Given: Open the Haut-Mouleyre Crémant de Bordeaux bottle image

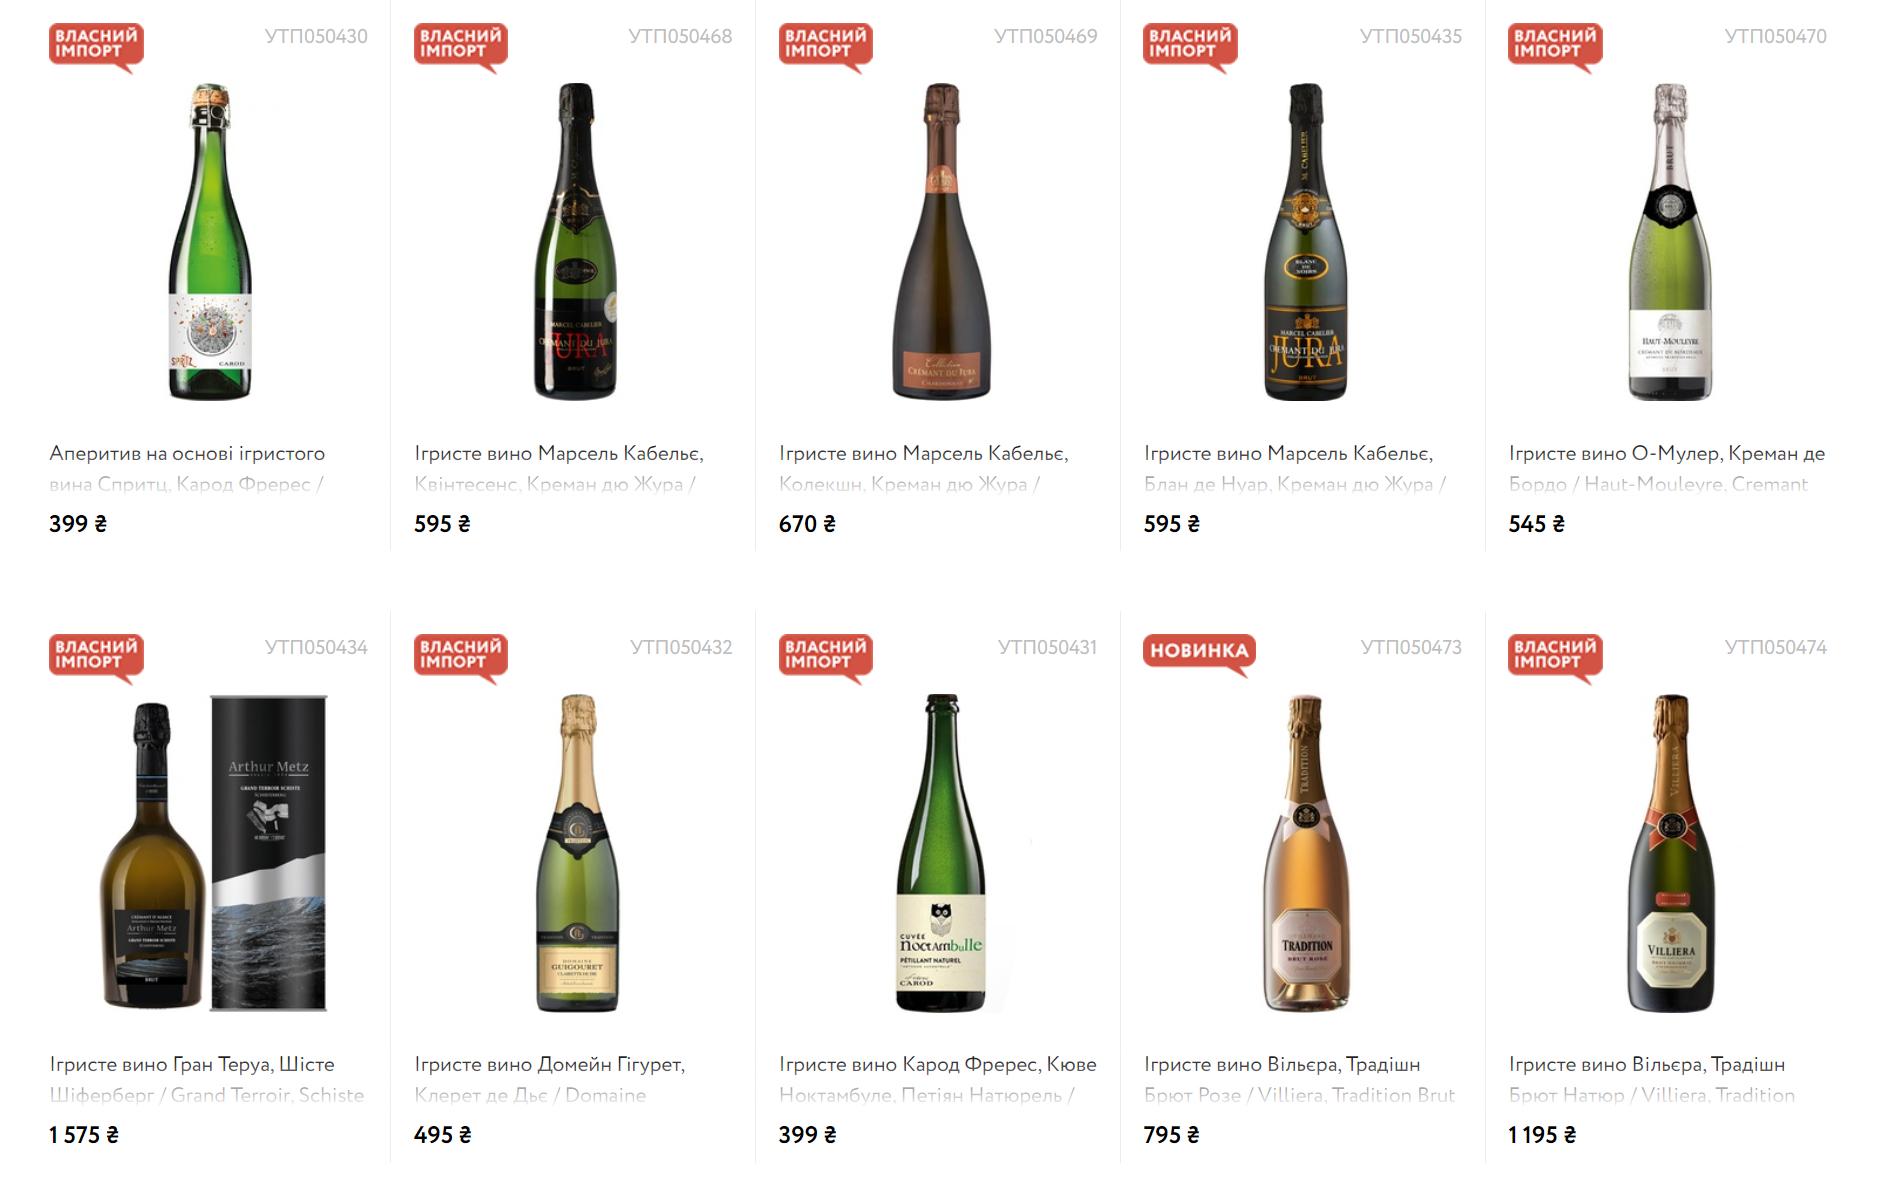Looking at the screenshot, I should coord(1669,242).
